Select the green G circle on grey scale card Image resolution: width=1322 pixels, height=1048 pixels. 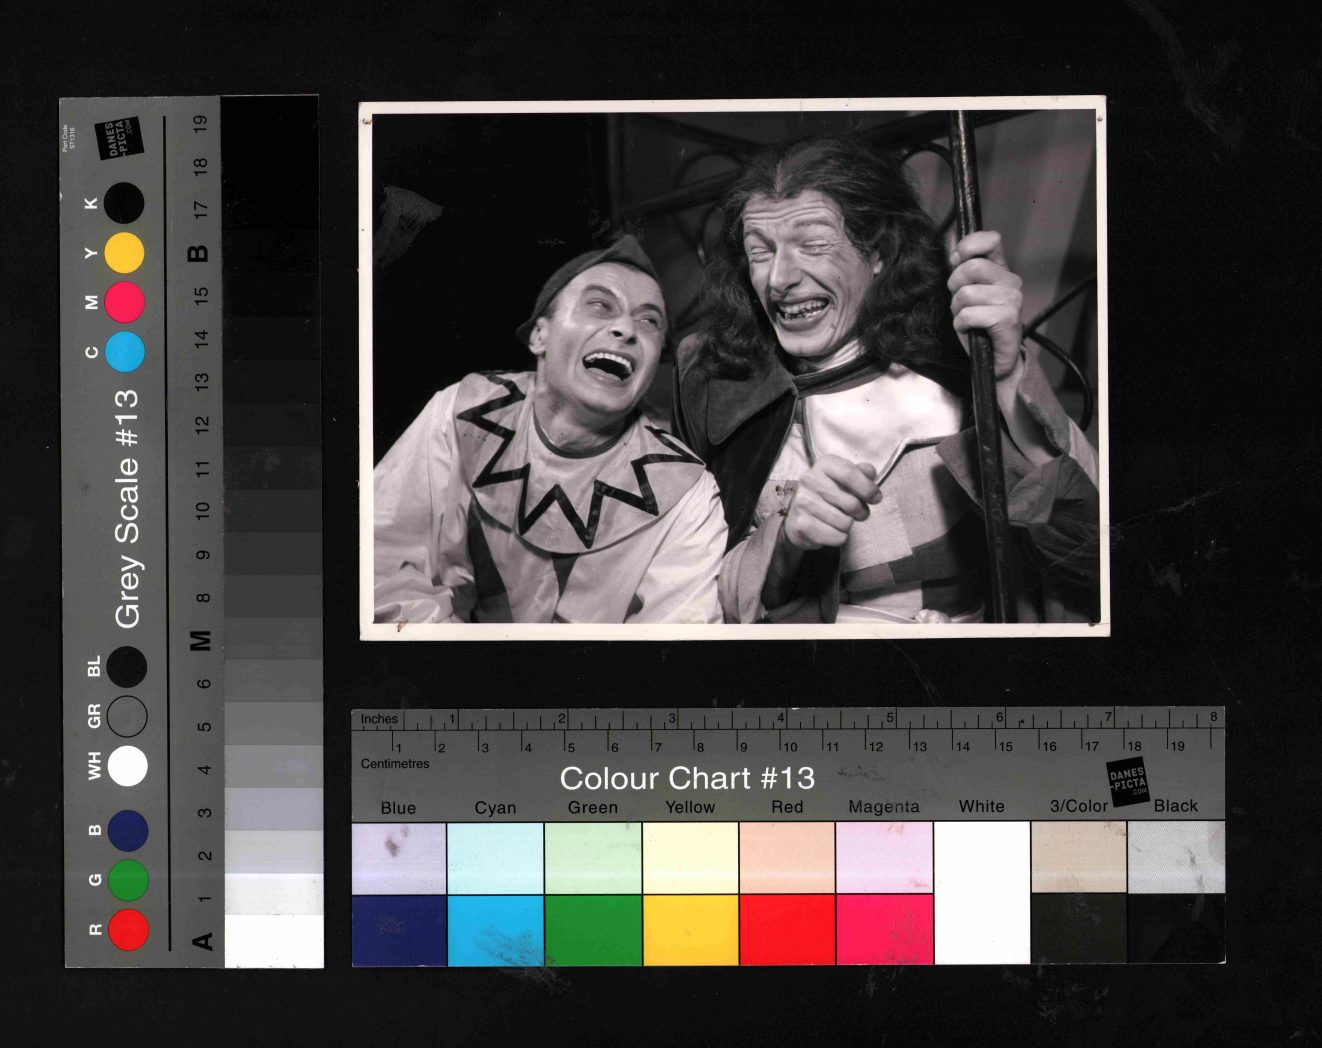tap(128, 880)
